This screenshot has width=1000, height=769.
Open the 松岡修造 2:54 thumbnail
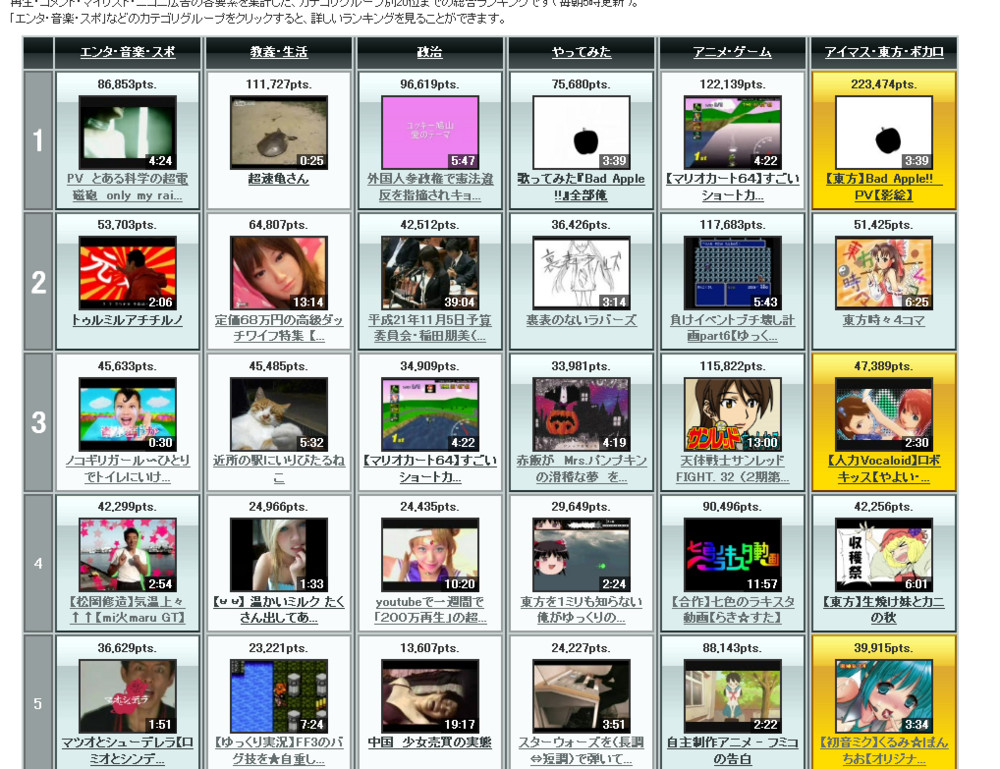pyautogui.click(x=128, y=555)
